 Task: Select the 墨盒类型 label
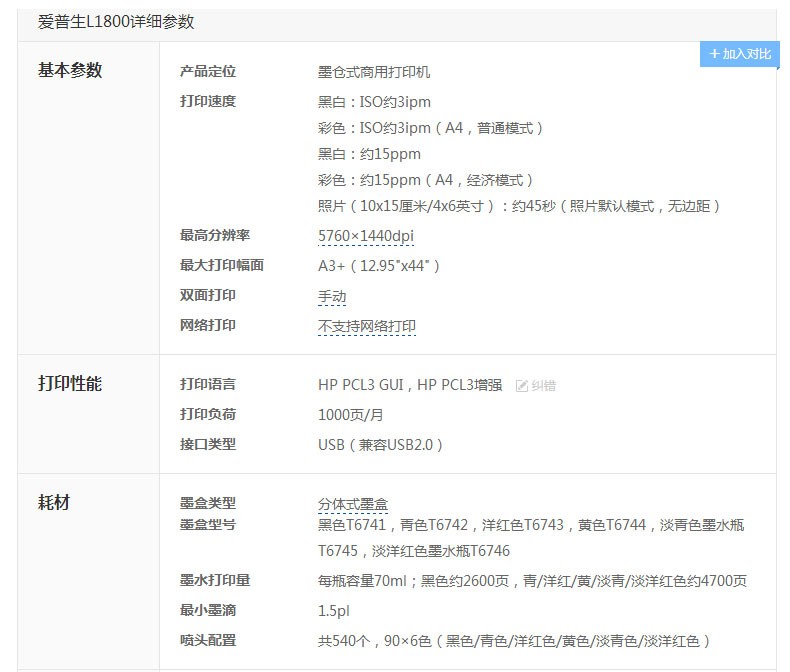[x=208, y=503]
